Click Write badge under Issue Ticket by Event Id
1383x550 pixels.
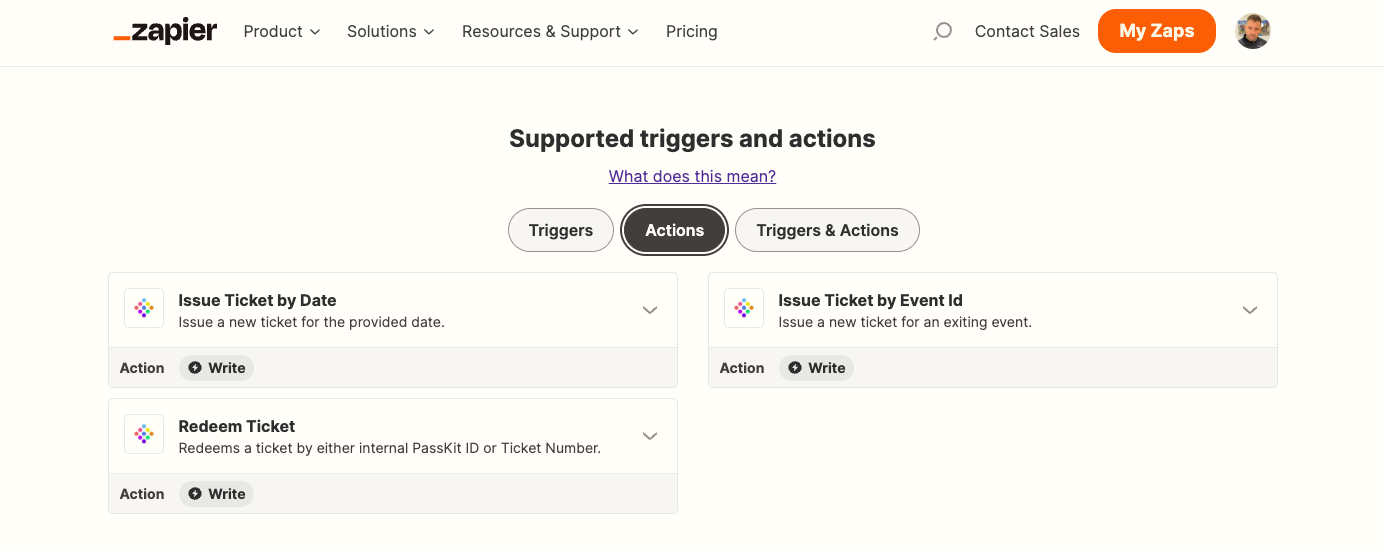click(x=817, y=368)
